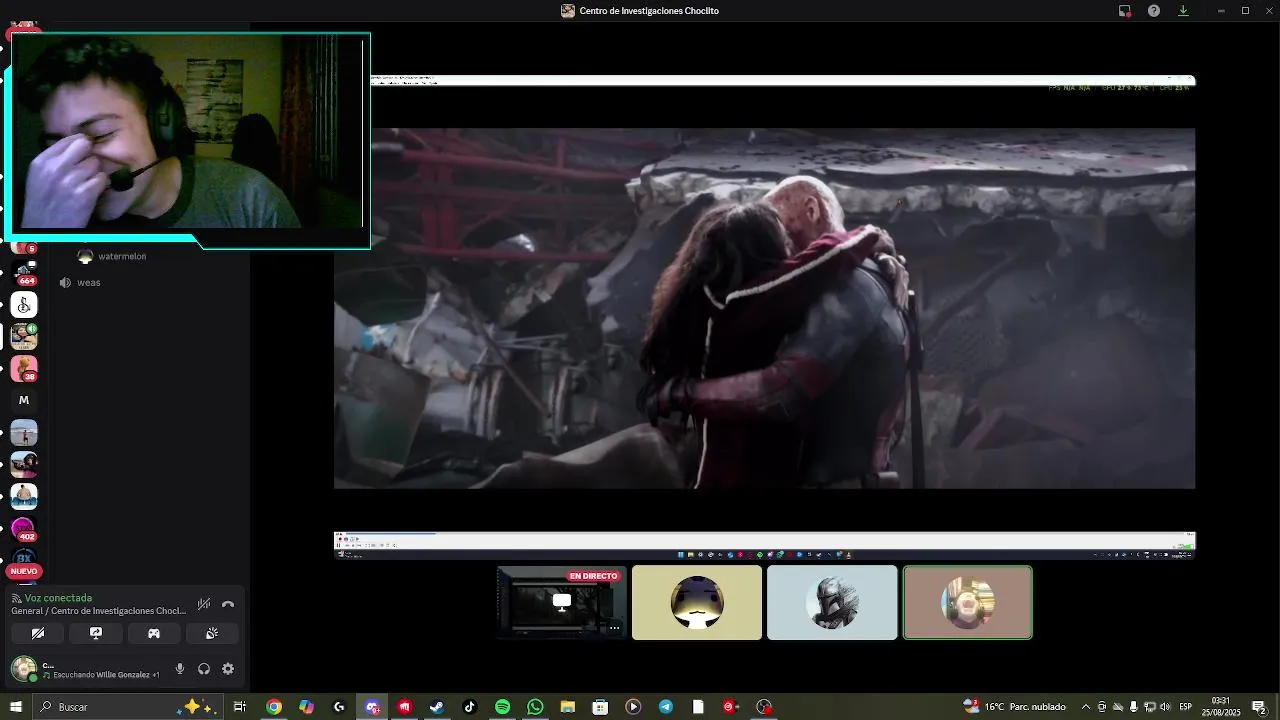Image resolution: width=1280 pixels, height=720 pixels.
Task: Open the Discord inbox icon in the title bar
Action: click(x=1125, y=11)
